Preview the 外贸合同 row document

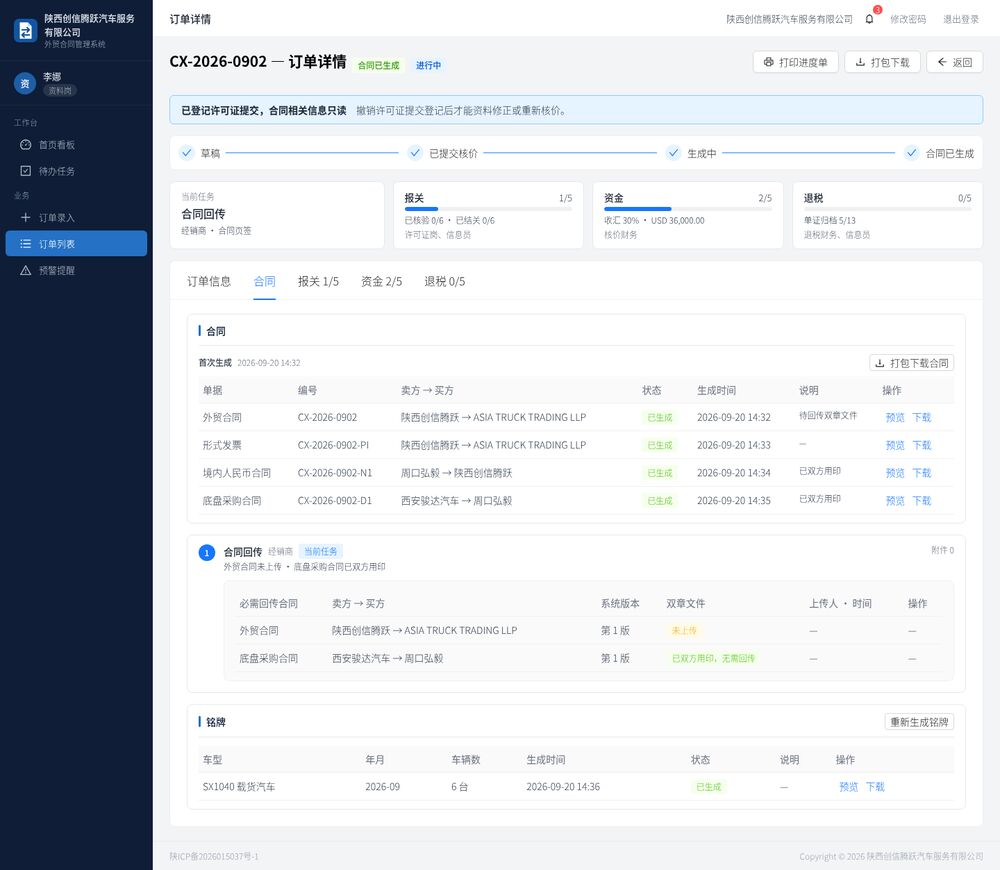[x=895, y=417]
